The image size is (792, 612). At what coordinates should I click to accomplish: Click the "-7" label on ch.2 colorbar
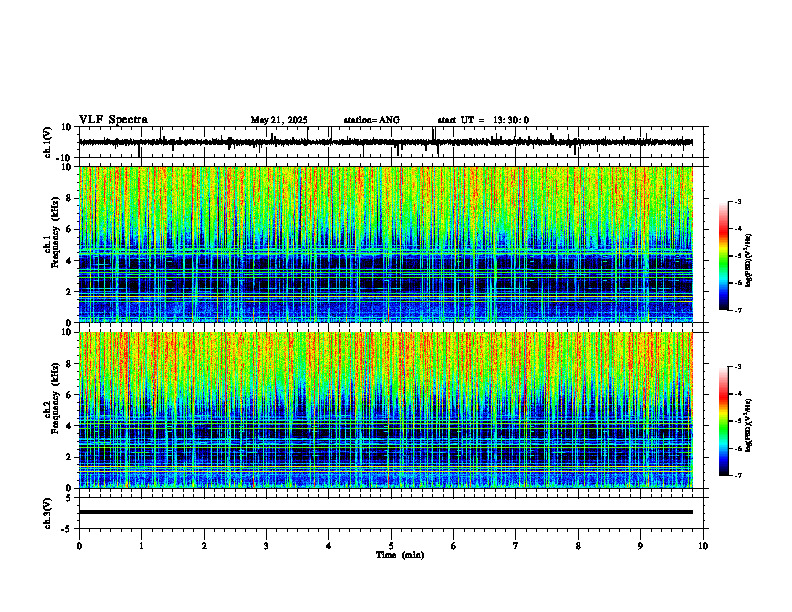tap(737, 476)
